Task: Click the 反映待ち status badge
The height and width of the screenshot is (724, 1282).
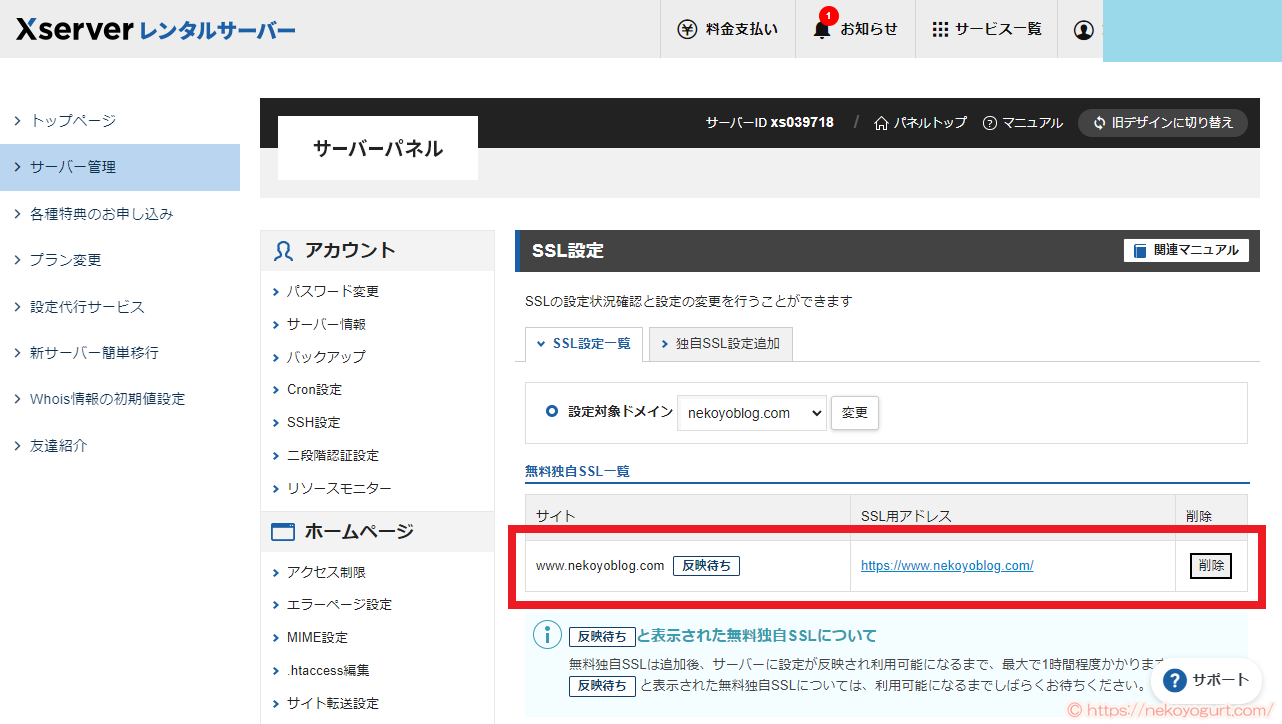Action: pos(706,565)
